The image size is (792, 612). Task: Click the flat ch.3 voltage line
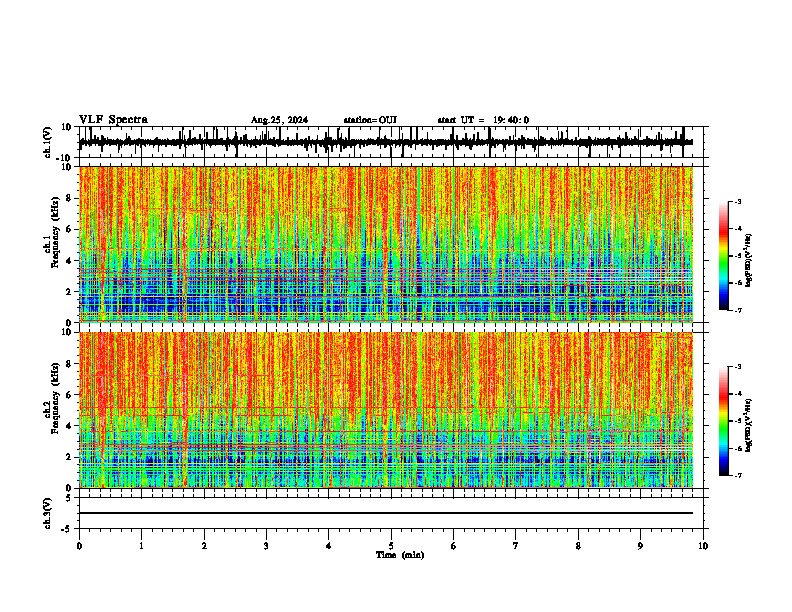click(x=386, y=513)
